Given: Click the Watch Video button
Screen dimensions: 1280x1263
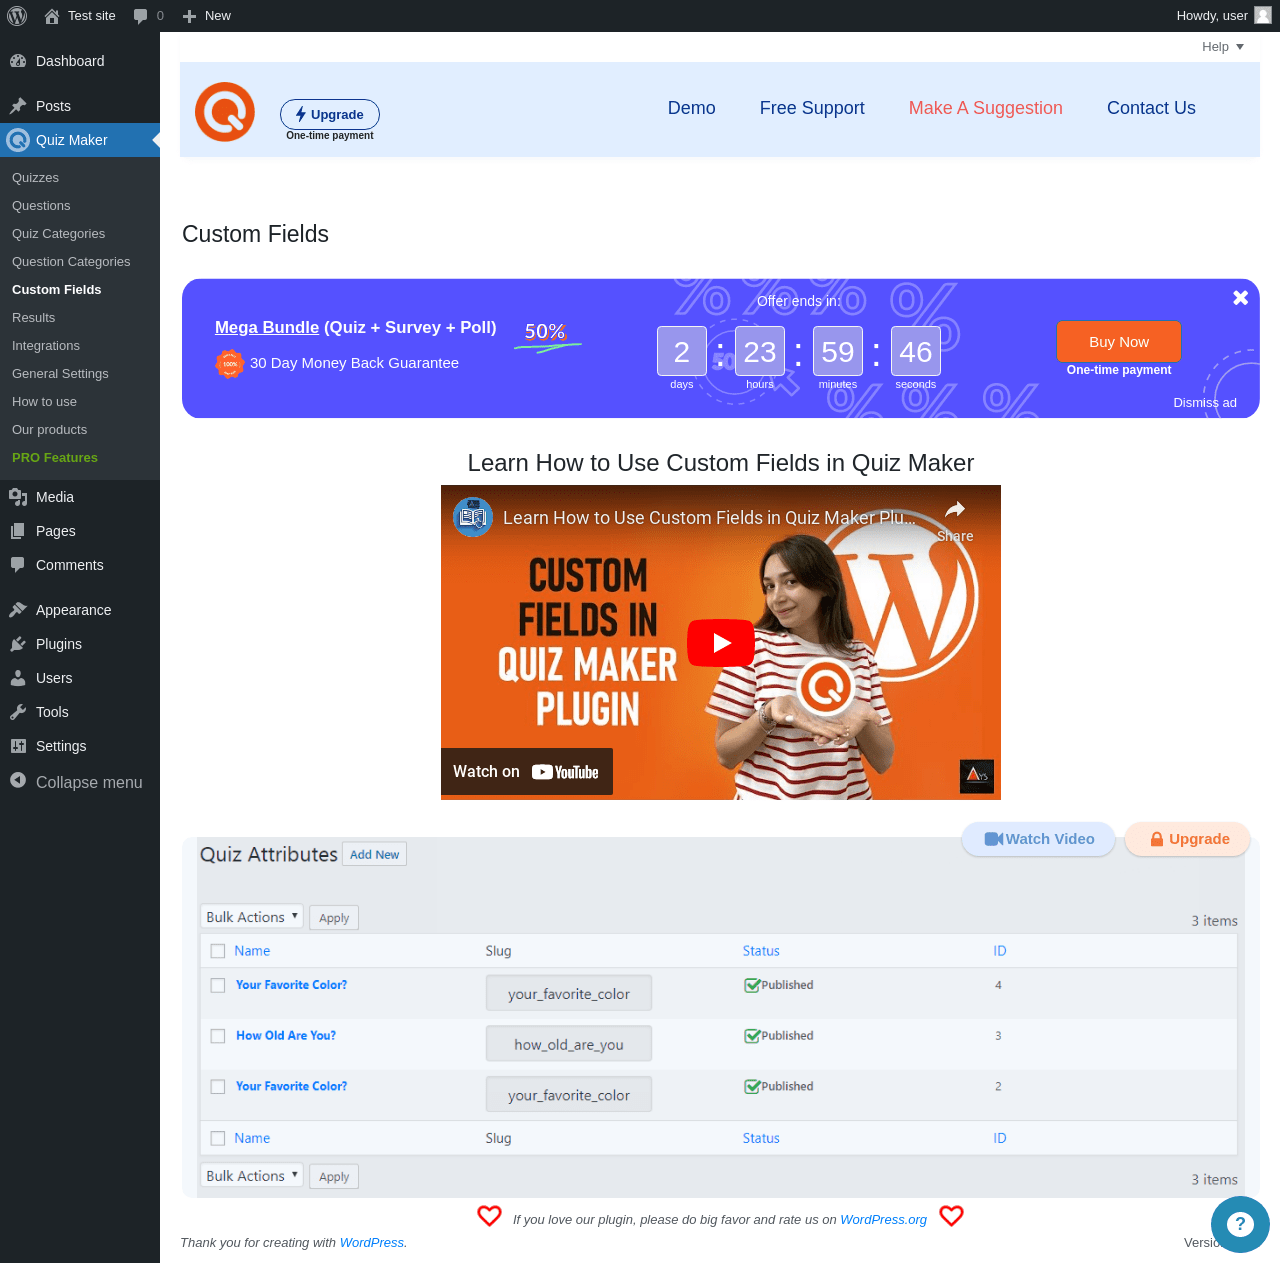Looking at the screenshot, I should pyautogui.click(x=1039, y=839).
